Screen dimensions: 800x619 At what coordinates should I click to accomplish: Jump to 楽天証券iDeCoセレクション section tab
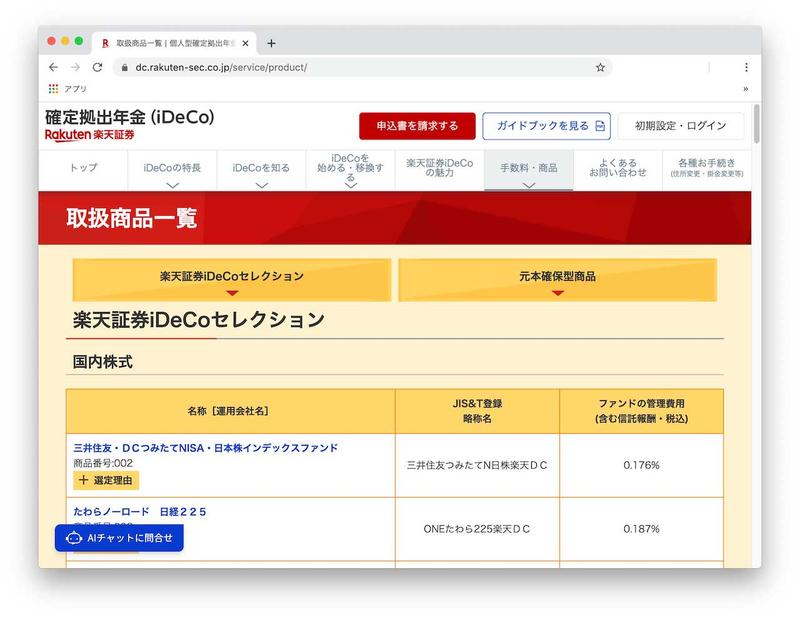[x=232, y=280]
